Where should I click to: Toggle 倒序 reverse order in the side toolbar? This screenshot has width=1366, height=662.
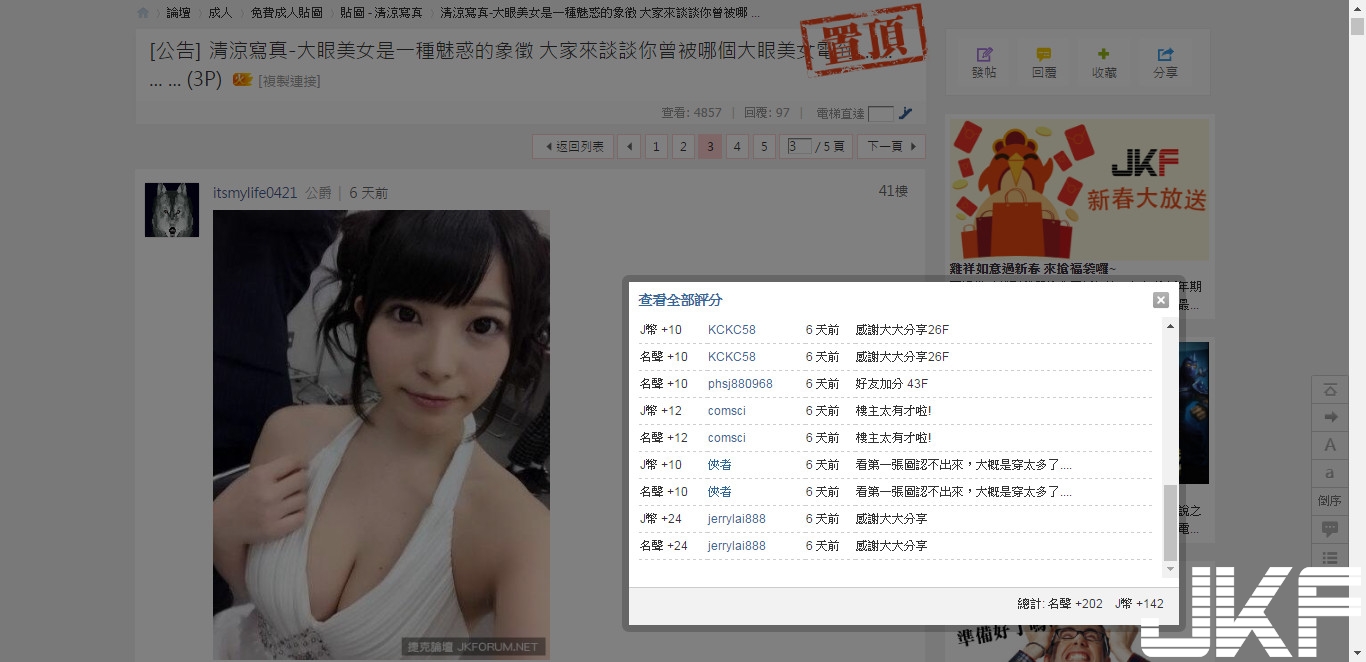[1330, 502]
